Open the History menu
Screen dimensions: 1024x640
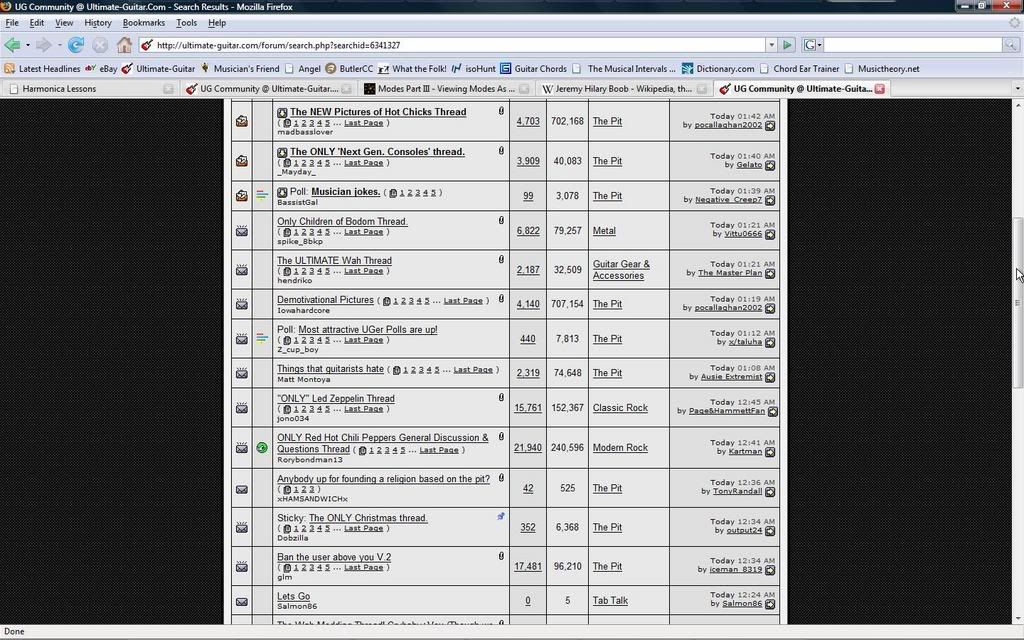point(98,23)
